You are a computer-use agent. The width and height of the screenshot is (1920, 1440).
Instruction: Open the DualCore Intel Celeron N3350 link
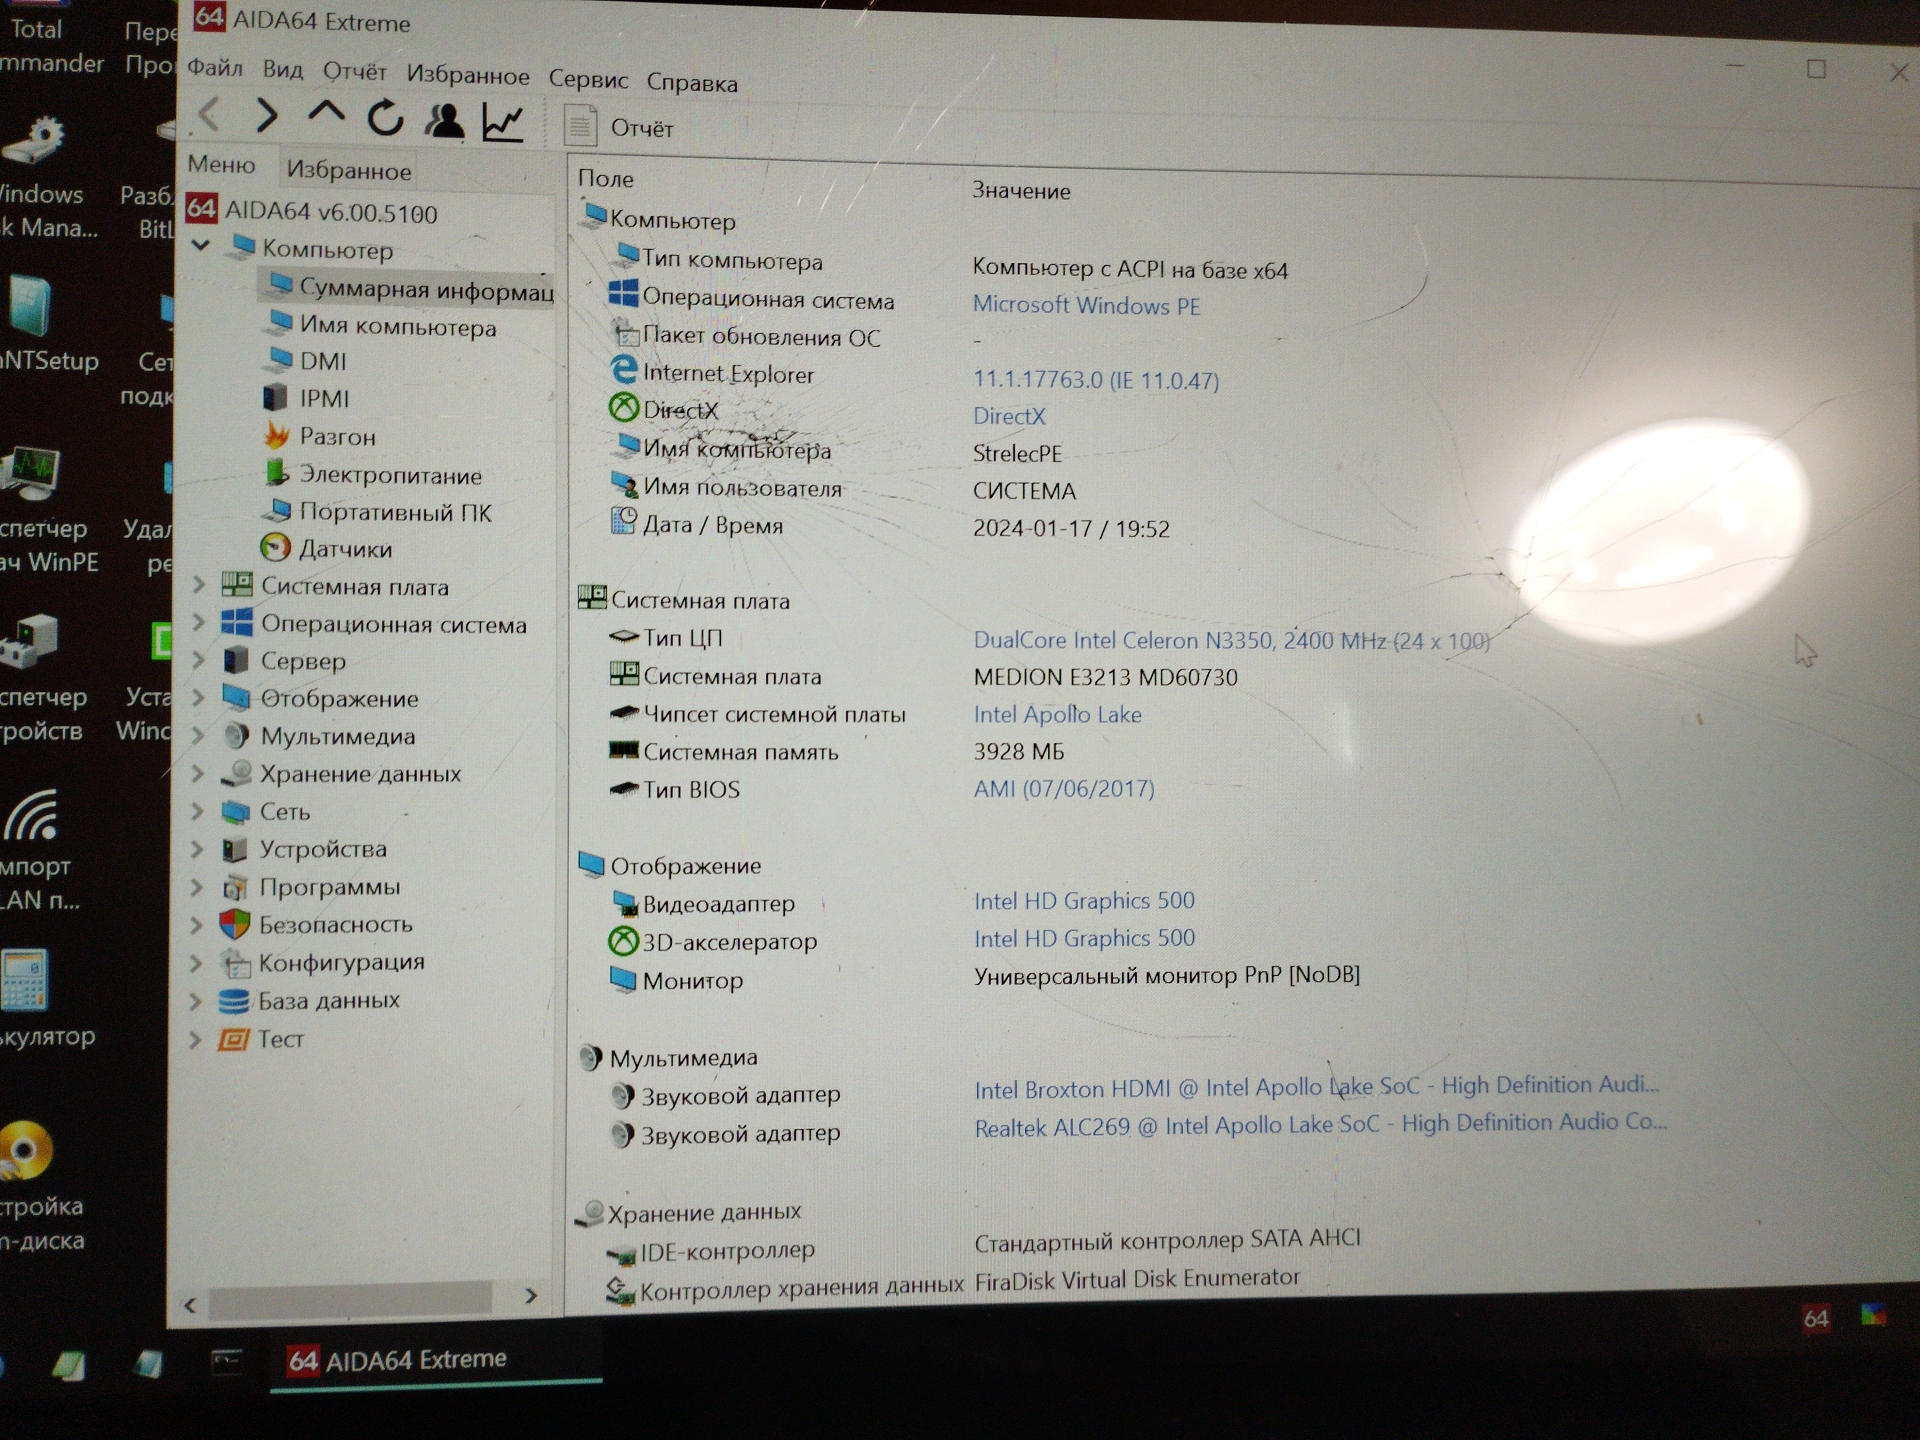pos(1231,640)
